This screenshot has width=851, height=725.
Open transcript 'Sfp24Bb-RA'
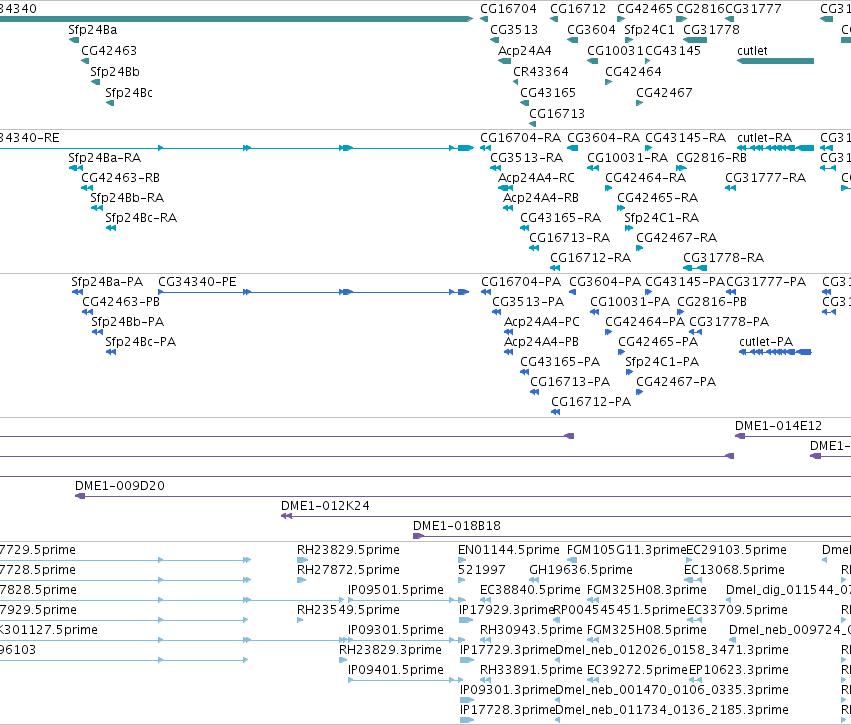127,198
